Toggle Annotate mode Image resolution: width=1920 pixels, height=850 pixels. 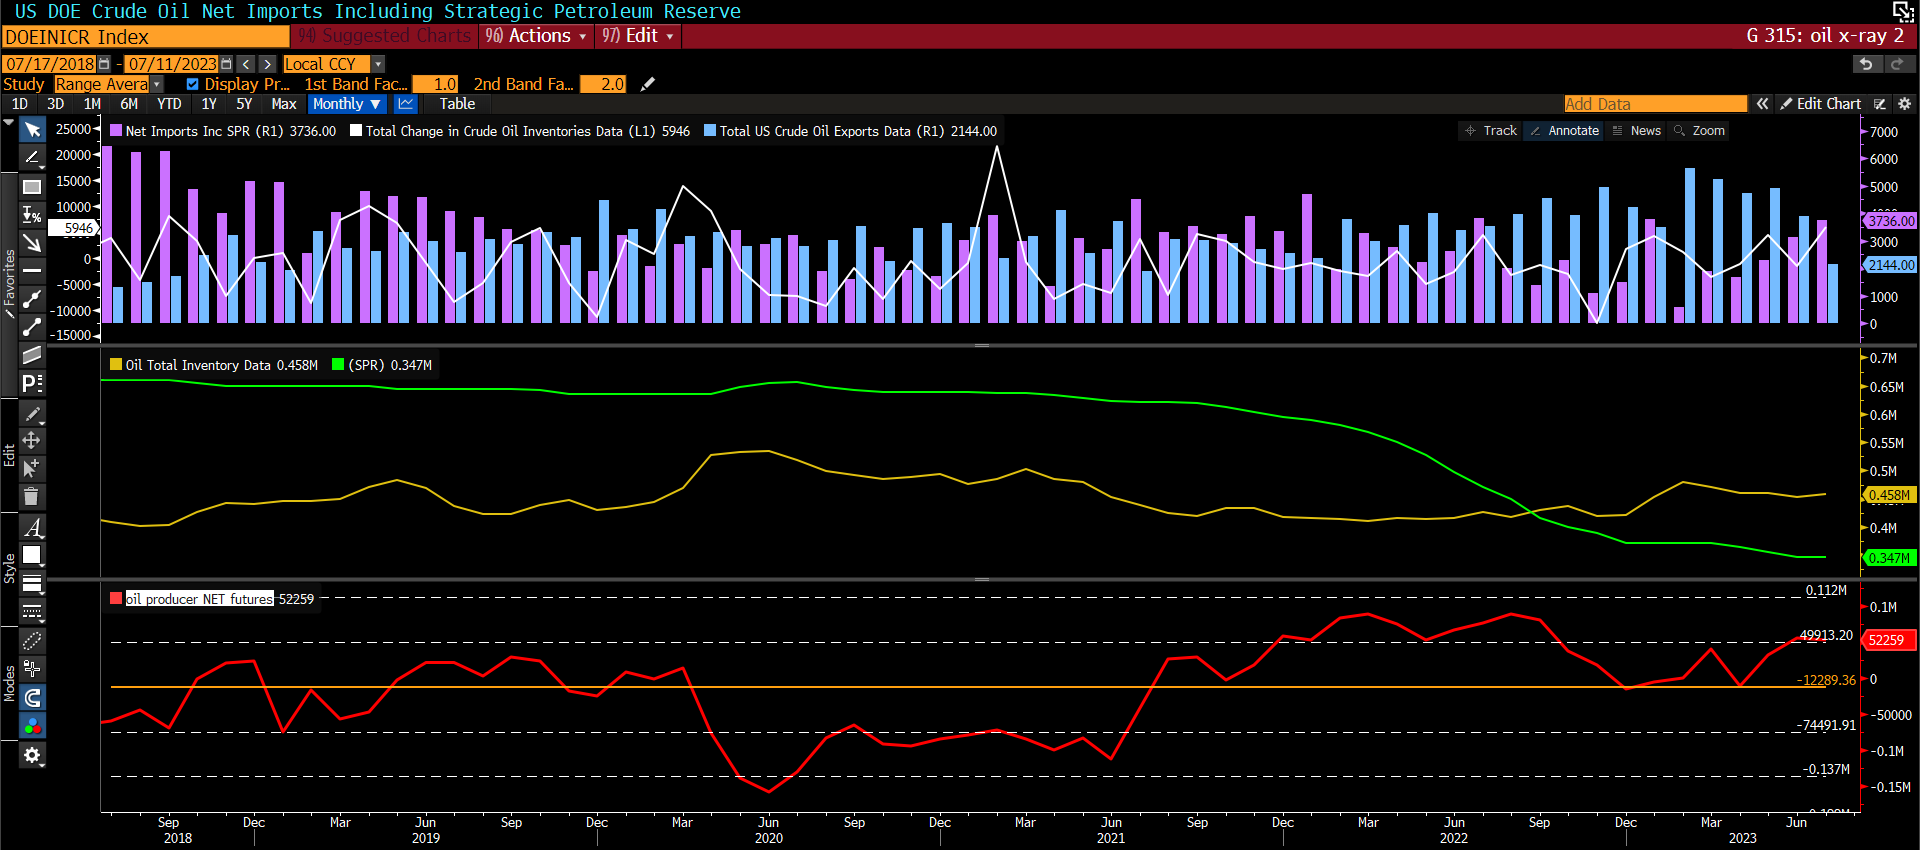pos(1565,131)
